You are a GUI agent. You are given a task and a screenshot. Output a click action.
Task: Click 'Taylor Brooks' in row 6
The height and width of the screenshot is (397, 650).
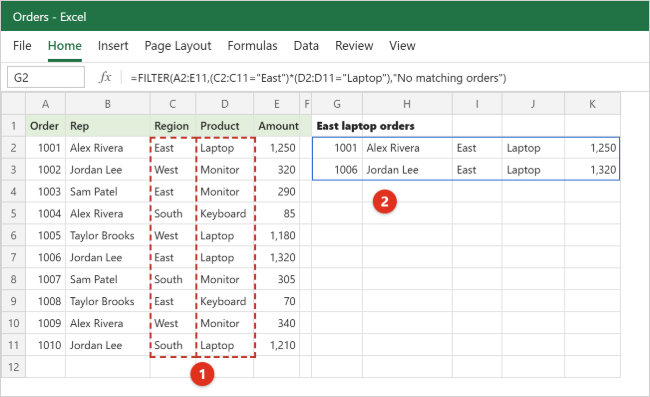point(108,235)
